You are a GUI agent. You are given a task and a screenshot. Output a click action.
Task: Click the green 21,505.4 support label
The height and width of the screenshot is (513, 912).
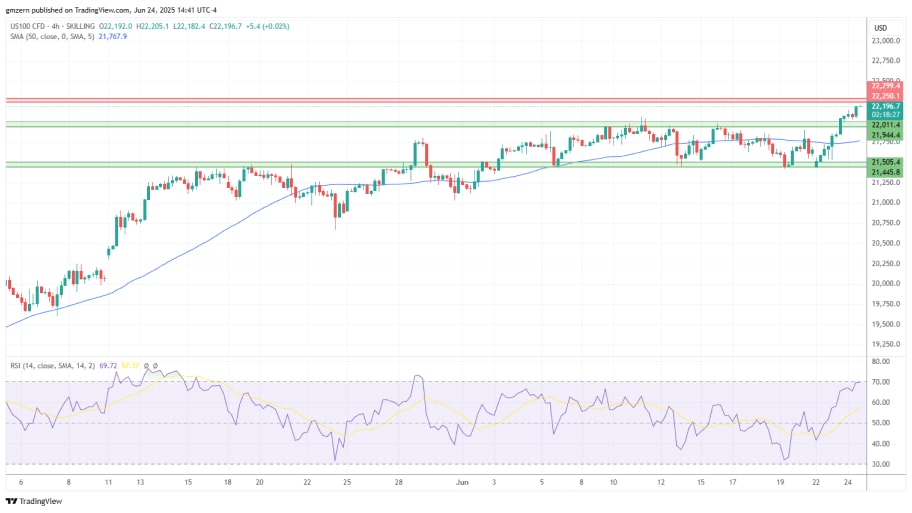(885, 161)
